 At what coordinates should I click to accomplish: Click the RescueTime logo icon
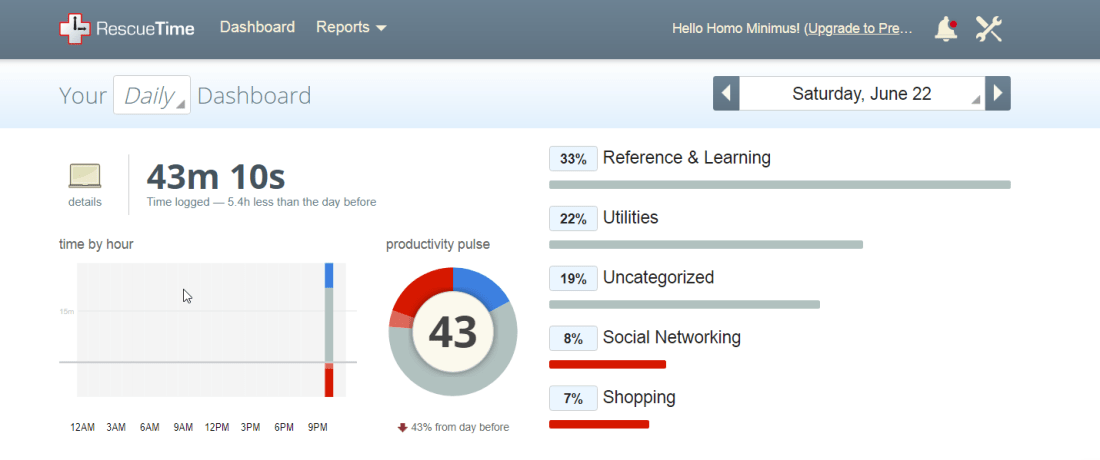pyautogui.click(x=75, y=29)
